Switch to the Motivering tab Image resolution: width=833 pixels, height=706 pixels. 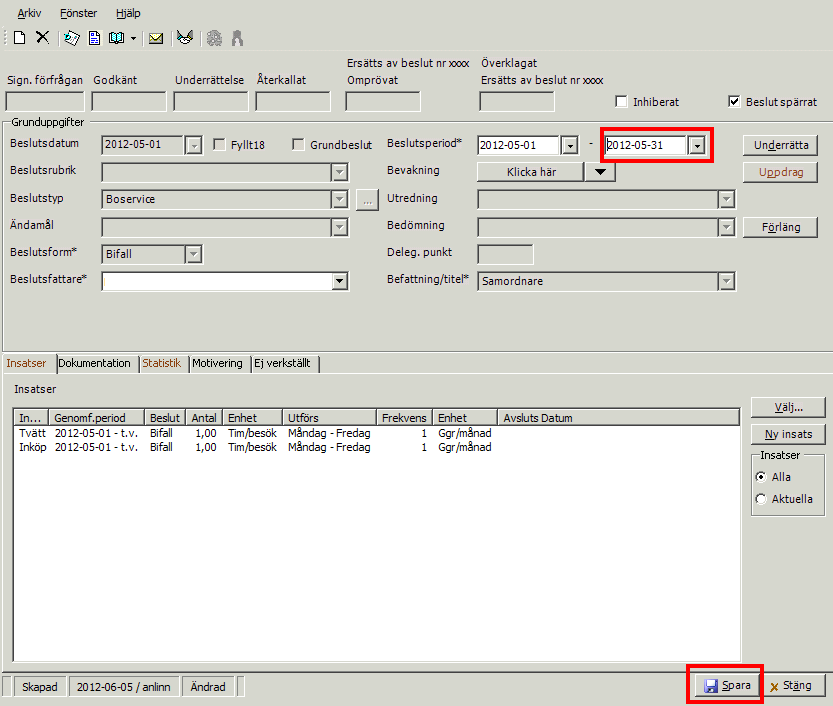(x=217, y=363)
